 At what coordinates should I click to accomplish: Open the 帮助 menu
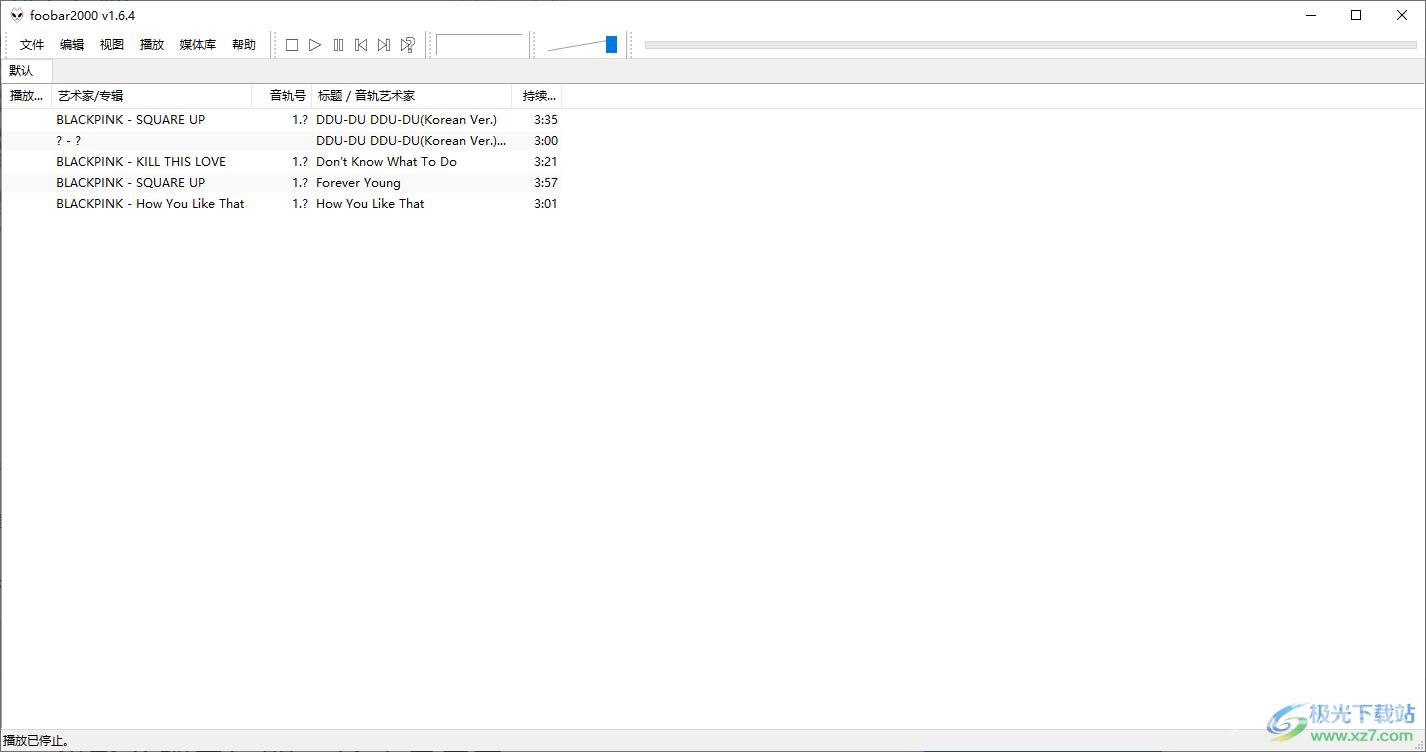[244, 45]
